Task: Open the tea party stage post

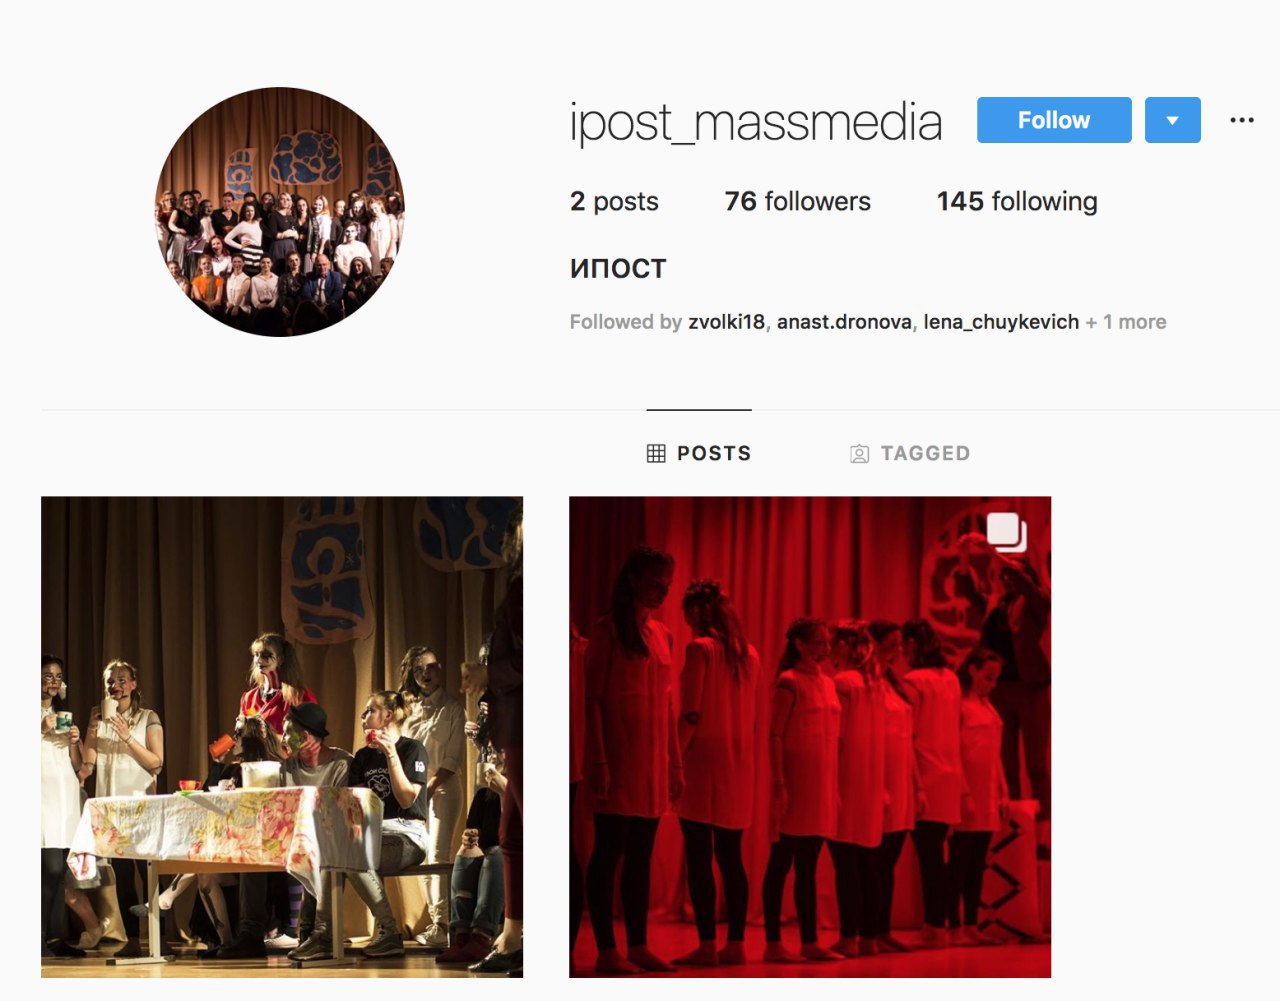Action: coord(282,737)
